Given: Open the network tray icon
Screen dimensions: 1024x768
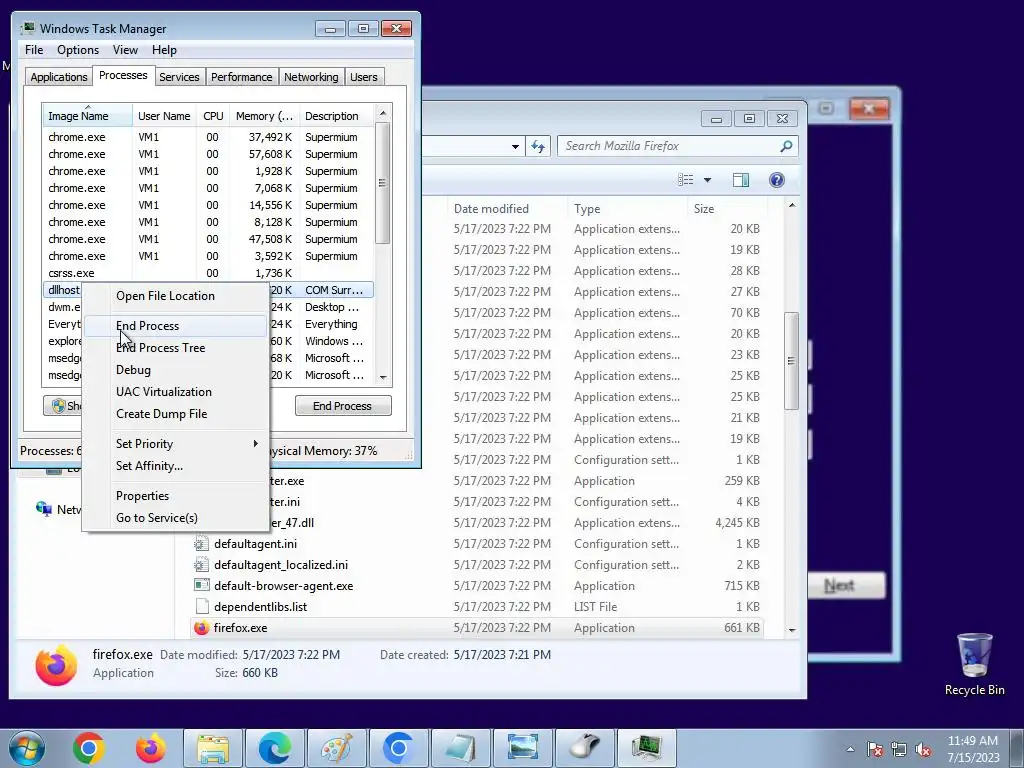Looking at the screenshot, I should (x=899, y=749).
